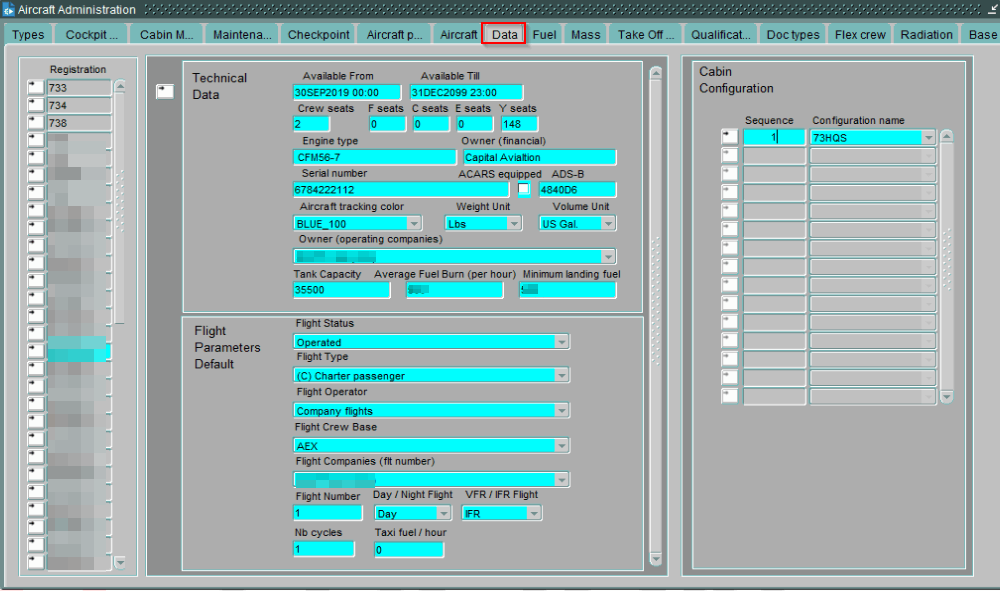Toggle the ACARS equipped checkbox
Screen dimensions: 1000x591
[524, 189]
